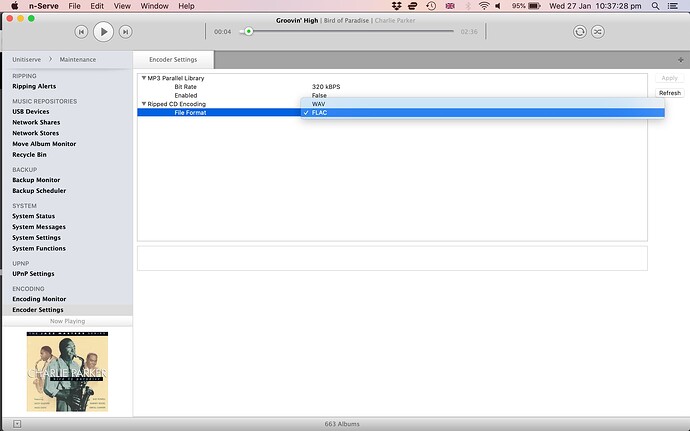Open Recycle Bin in sidebar
Image resolution: width=690 pixels, height=431 pixels.
click(29, 155)
